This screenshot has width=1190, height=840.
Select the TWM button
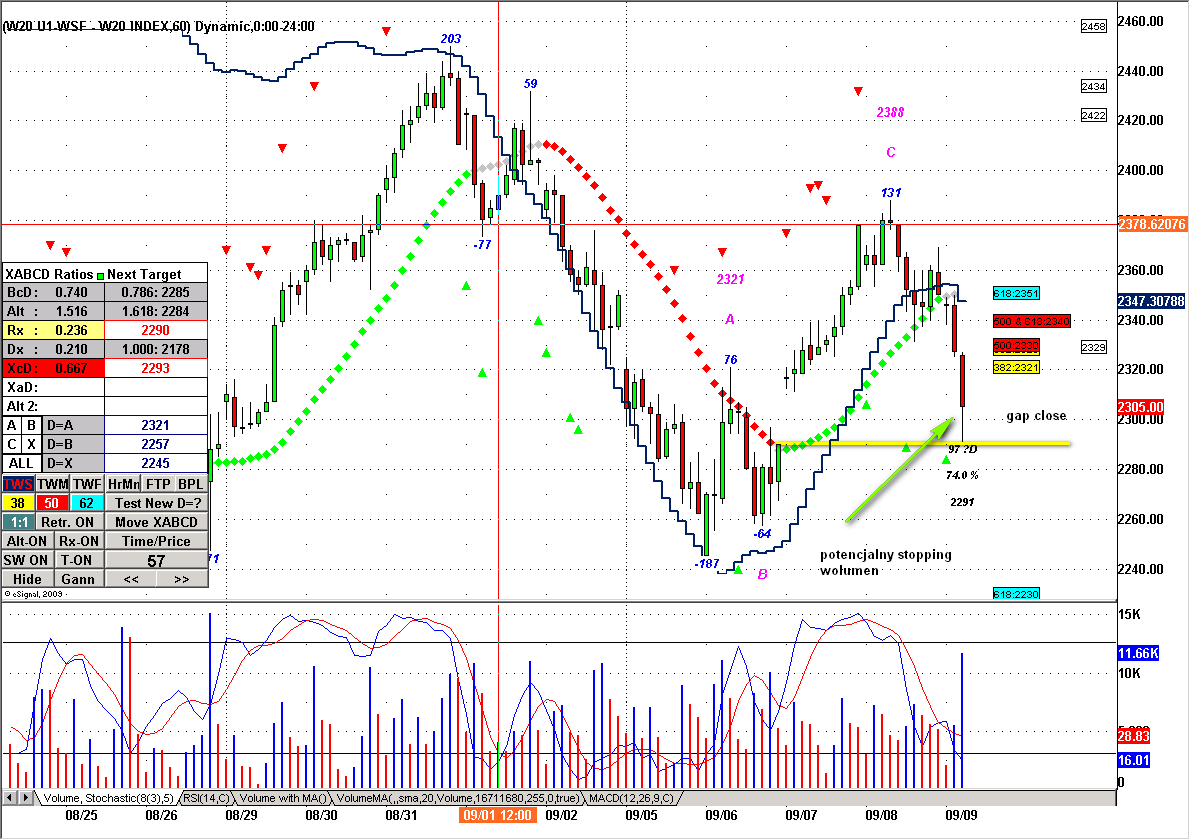[53, 483]
